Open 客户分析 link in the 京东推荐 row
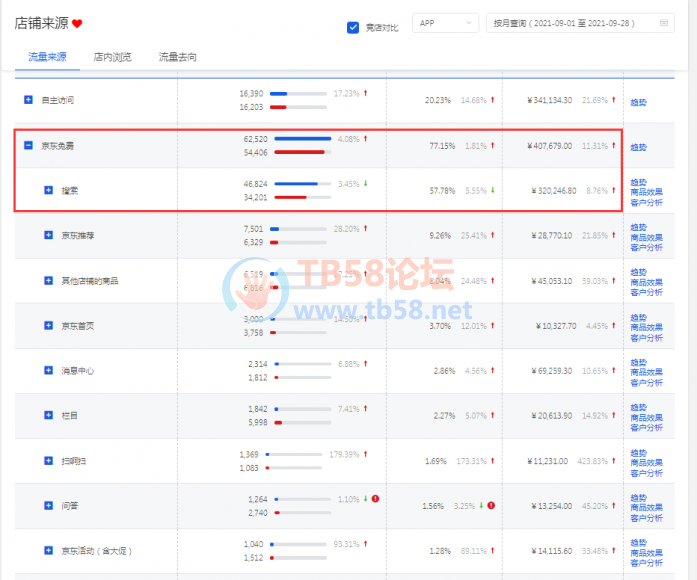 (x=646, y=247)
